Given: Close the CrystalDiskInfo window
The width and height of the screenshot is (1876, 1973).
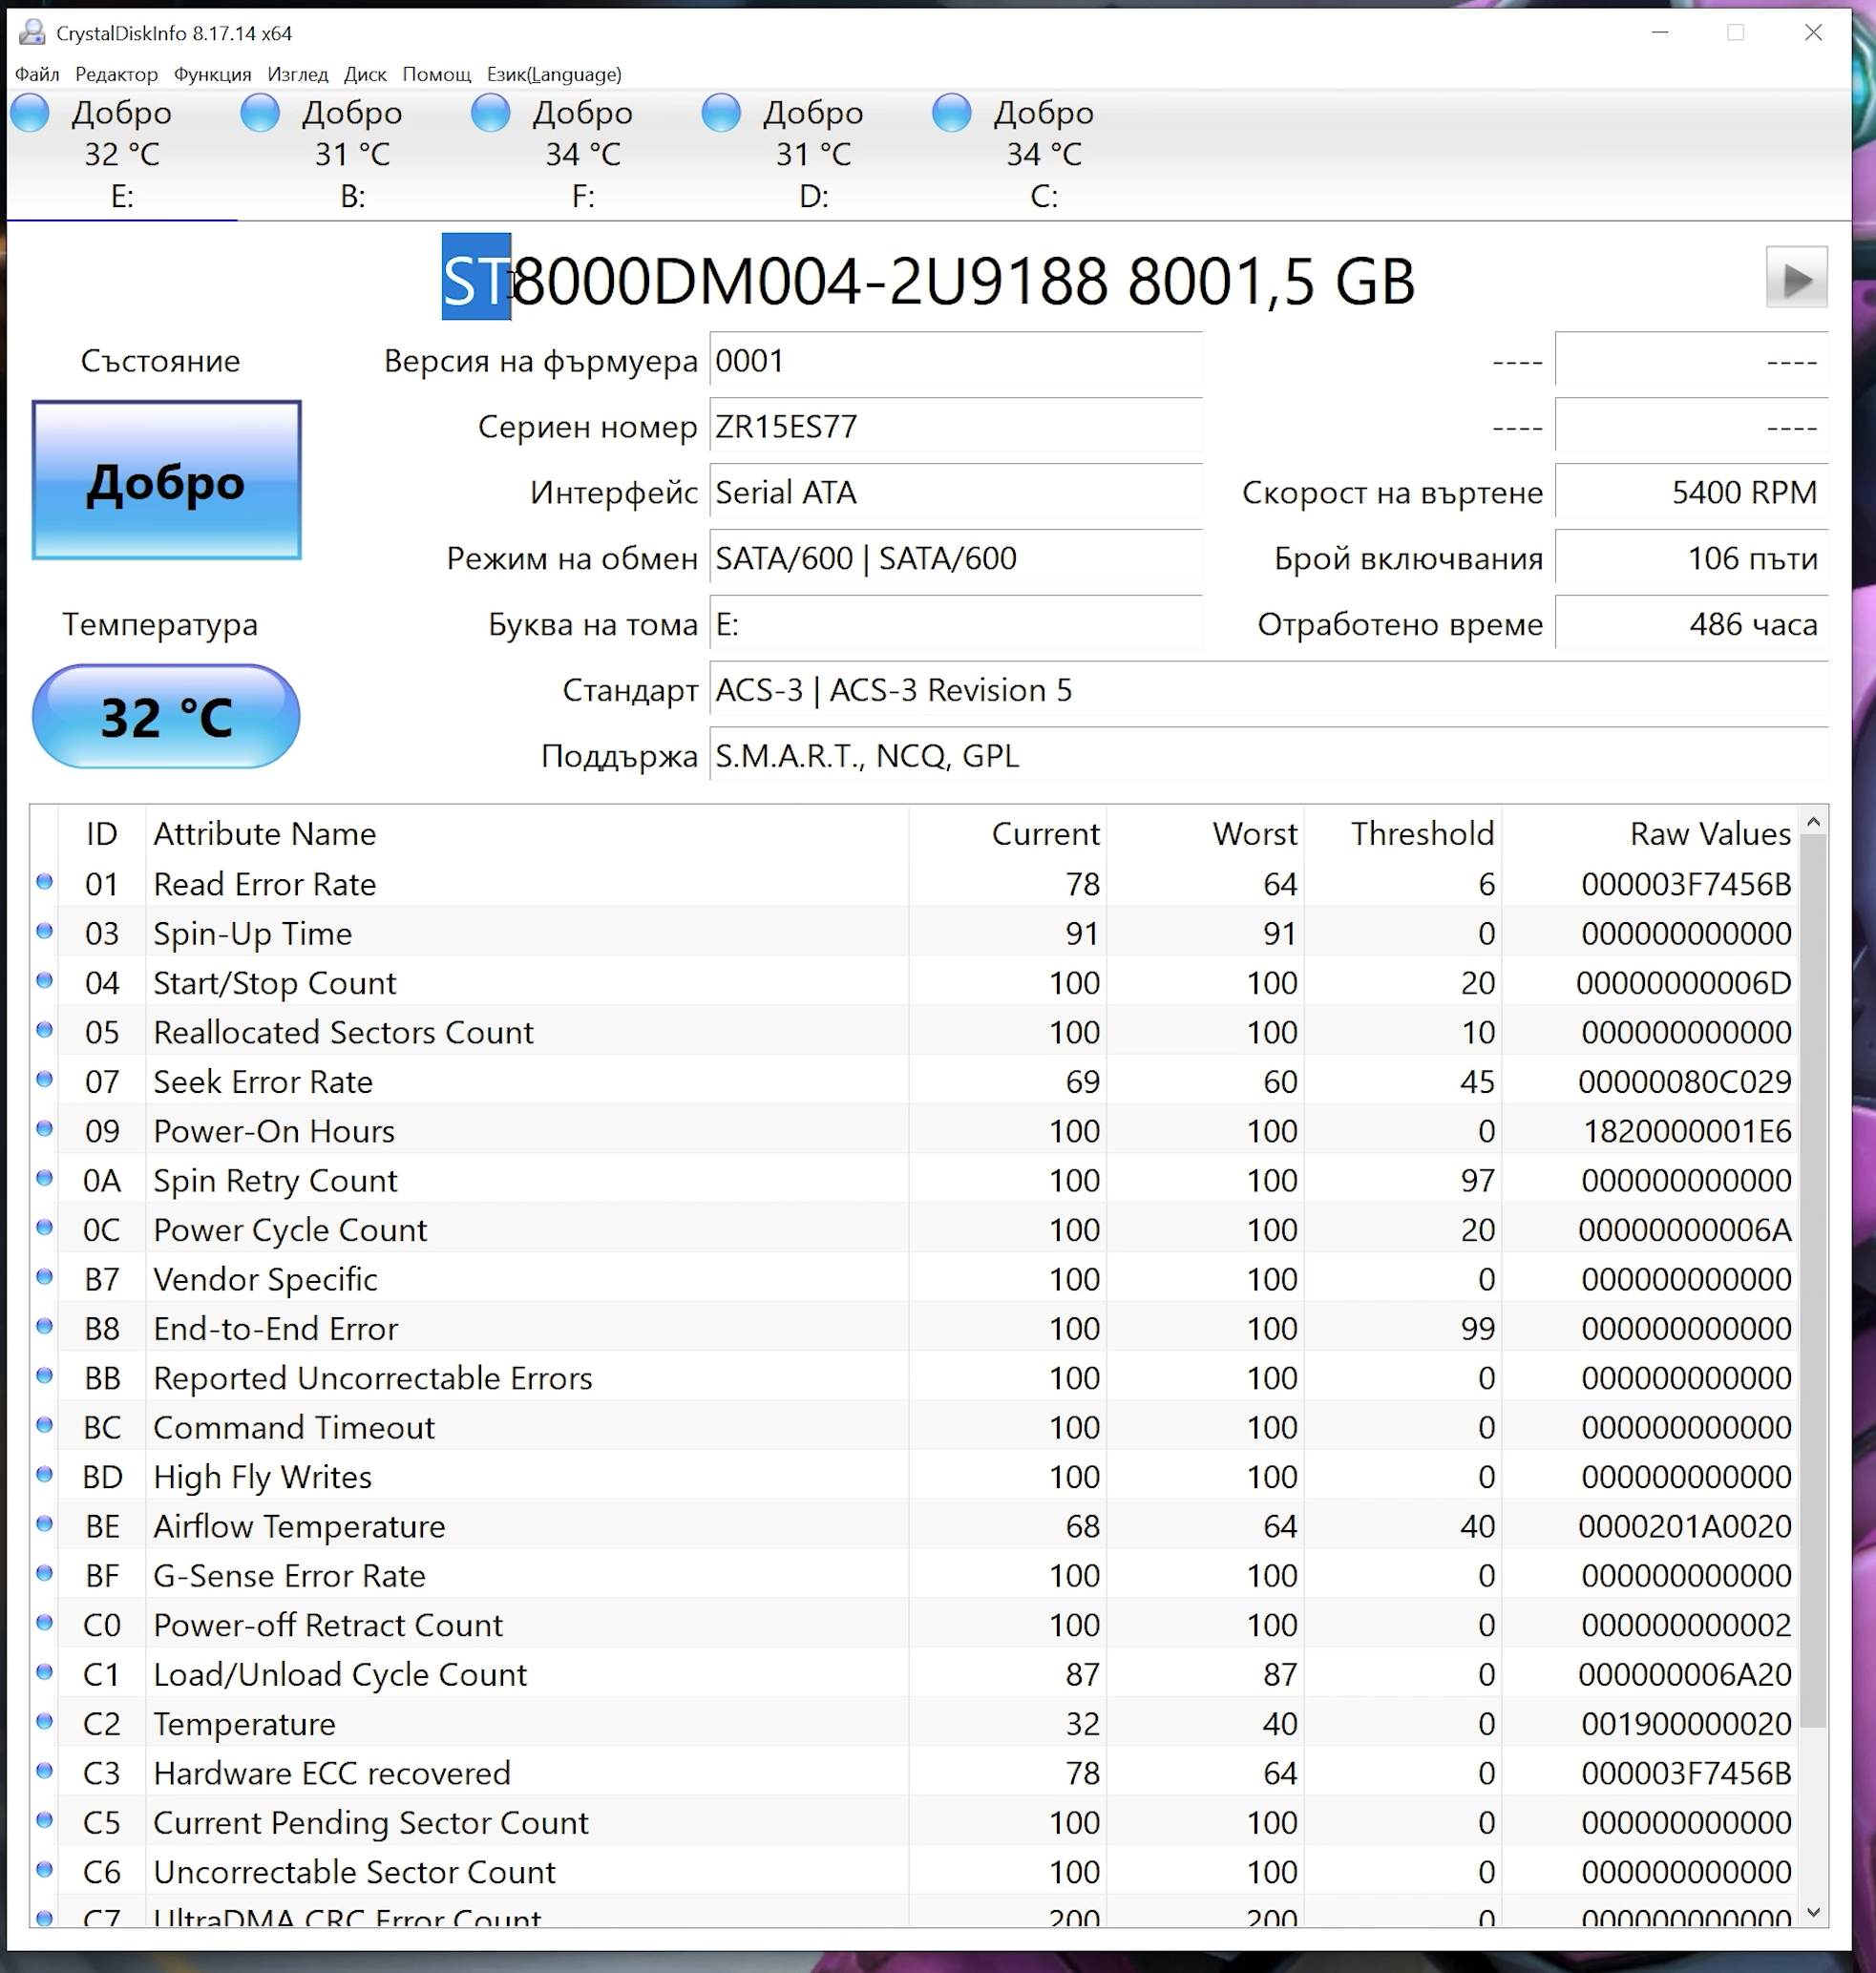Looking at the screenshot, I should (x=1813, y=32).
